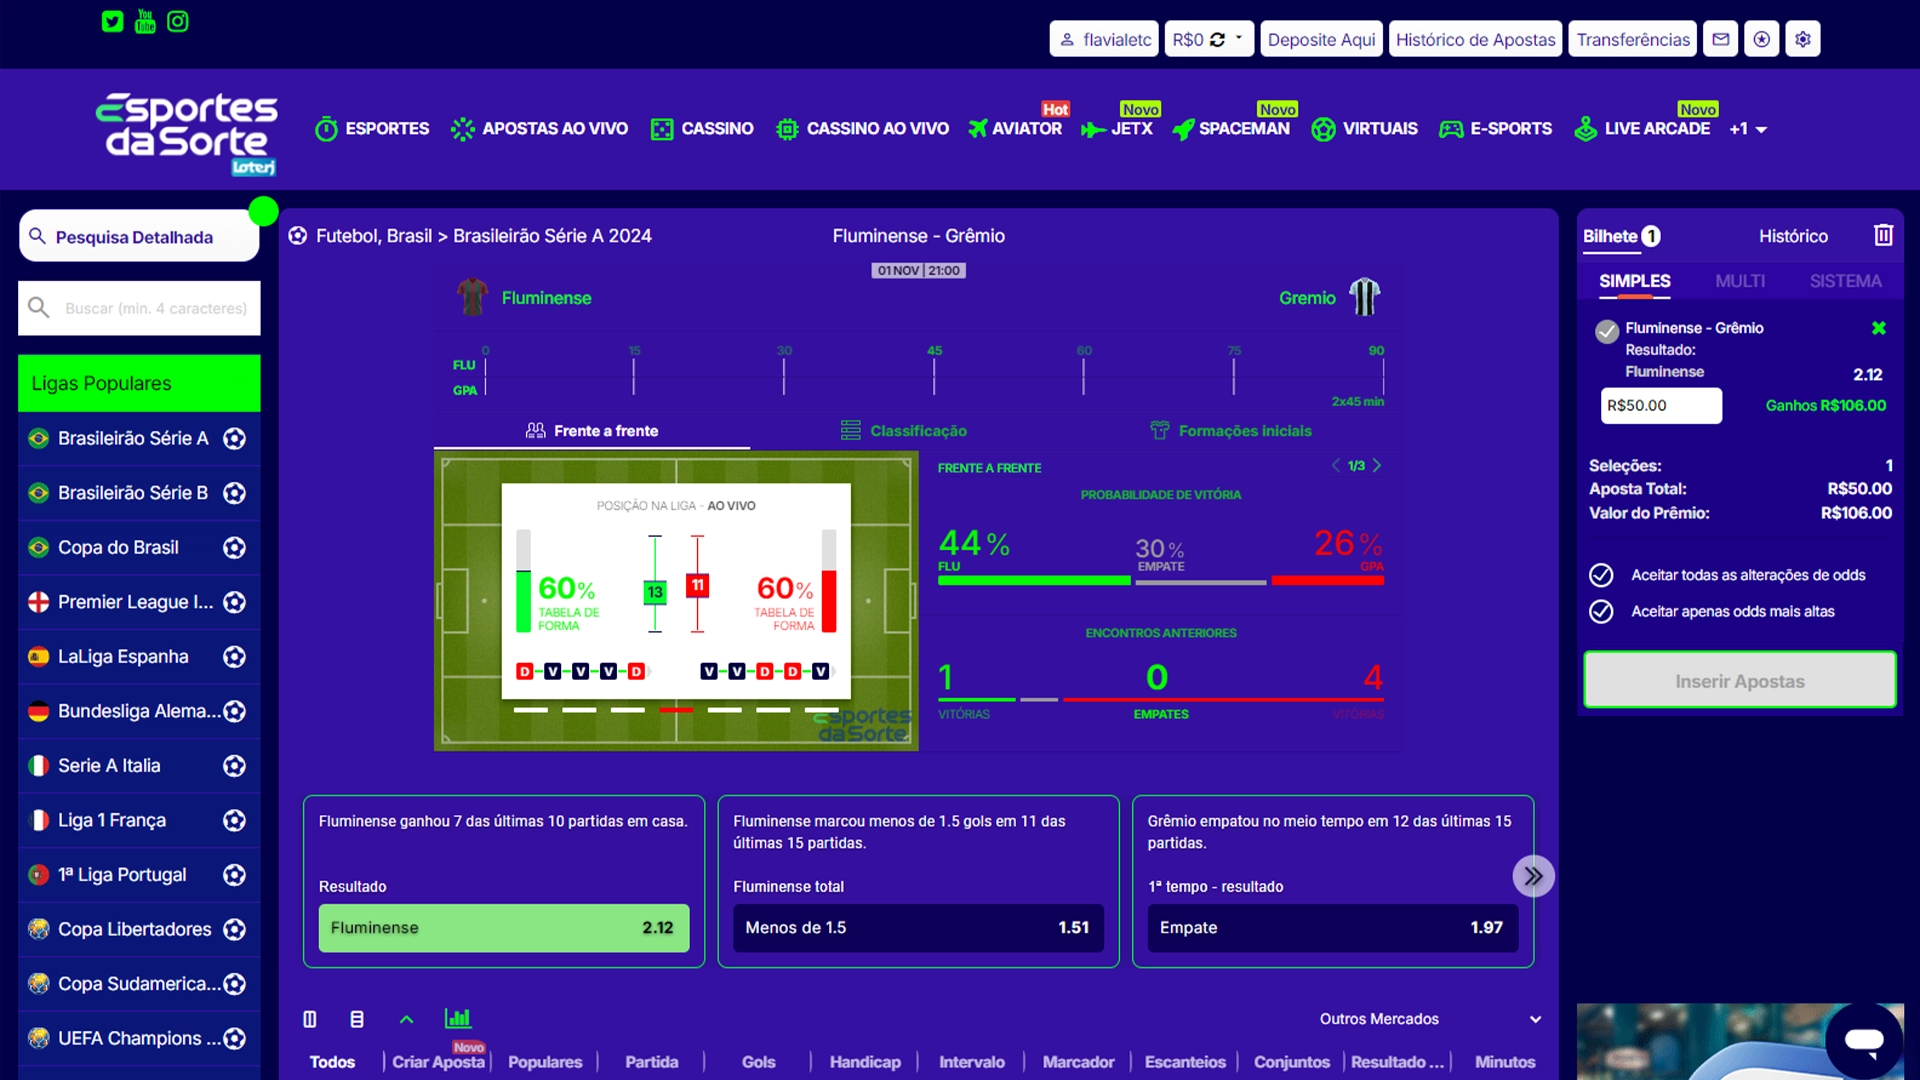Show next betting tip cards
The height and width of the screenshot is (1080, 1920).
1533,876
